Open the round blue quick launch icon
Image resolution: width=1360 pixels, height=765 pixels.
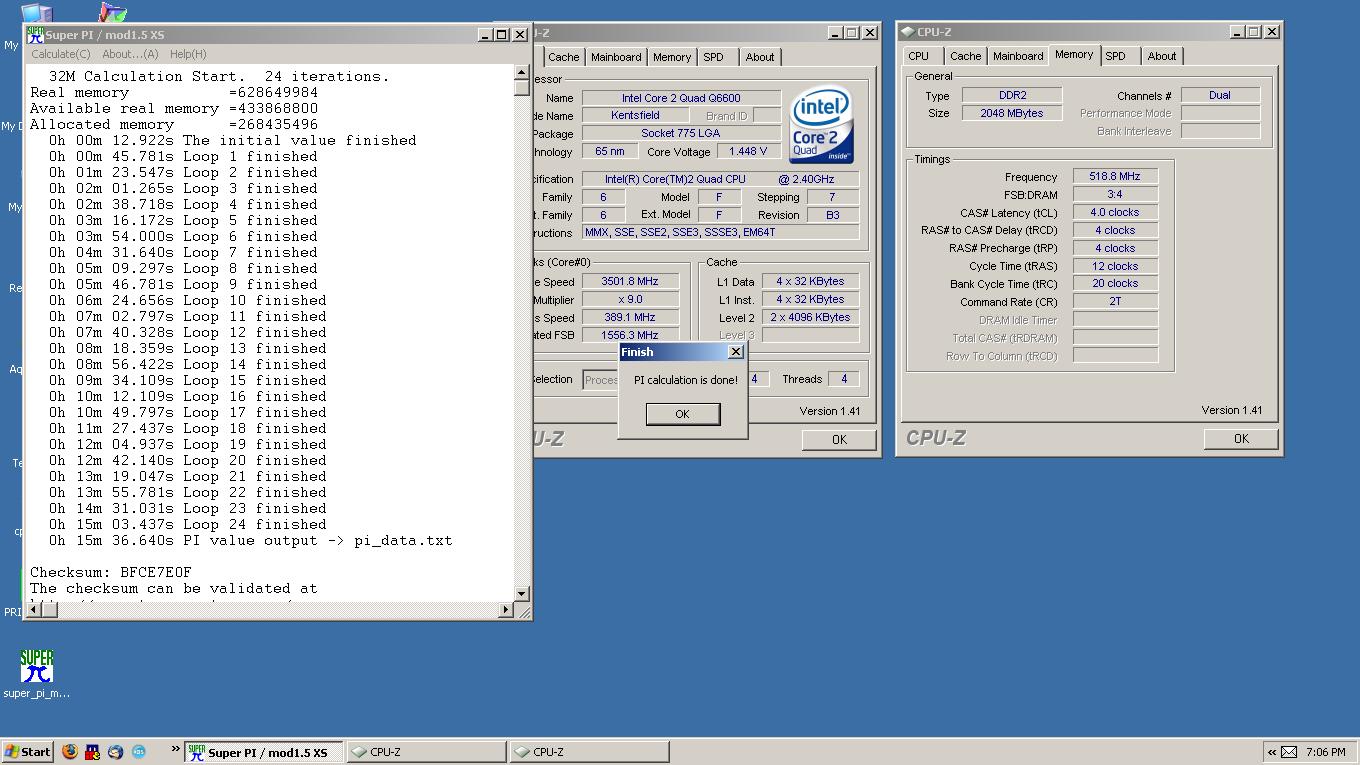click(x=139, y=751)
